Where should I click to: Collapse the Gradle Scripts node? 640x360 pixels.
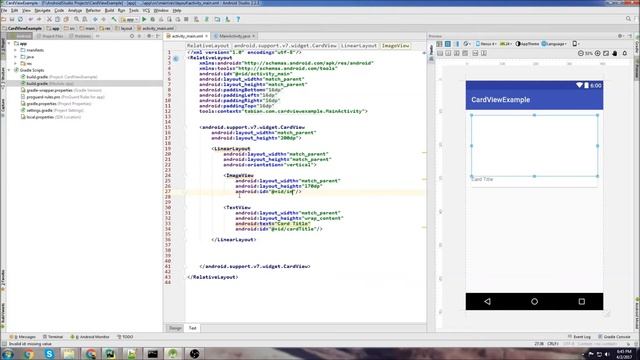point(9,70)
